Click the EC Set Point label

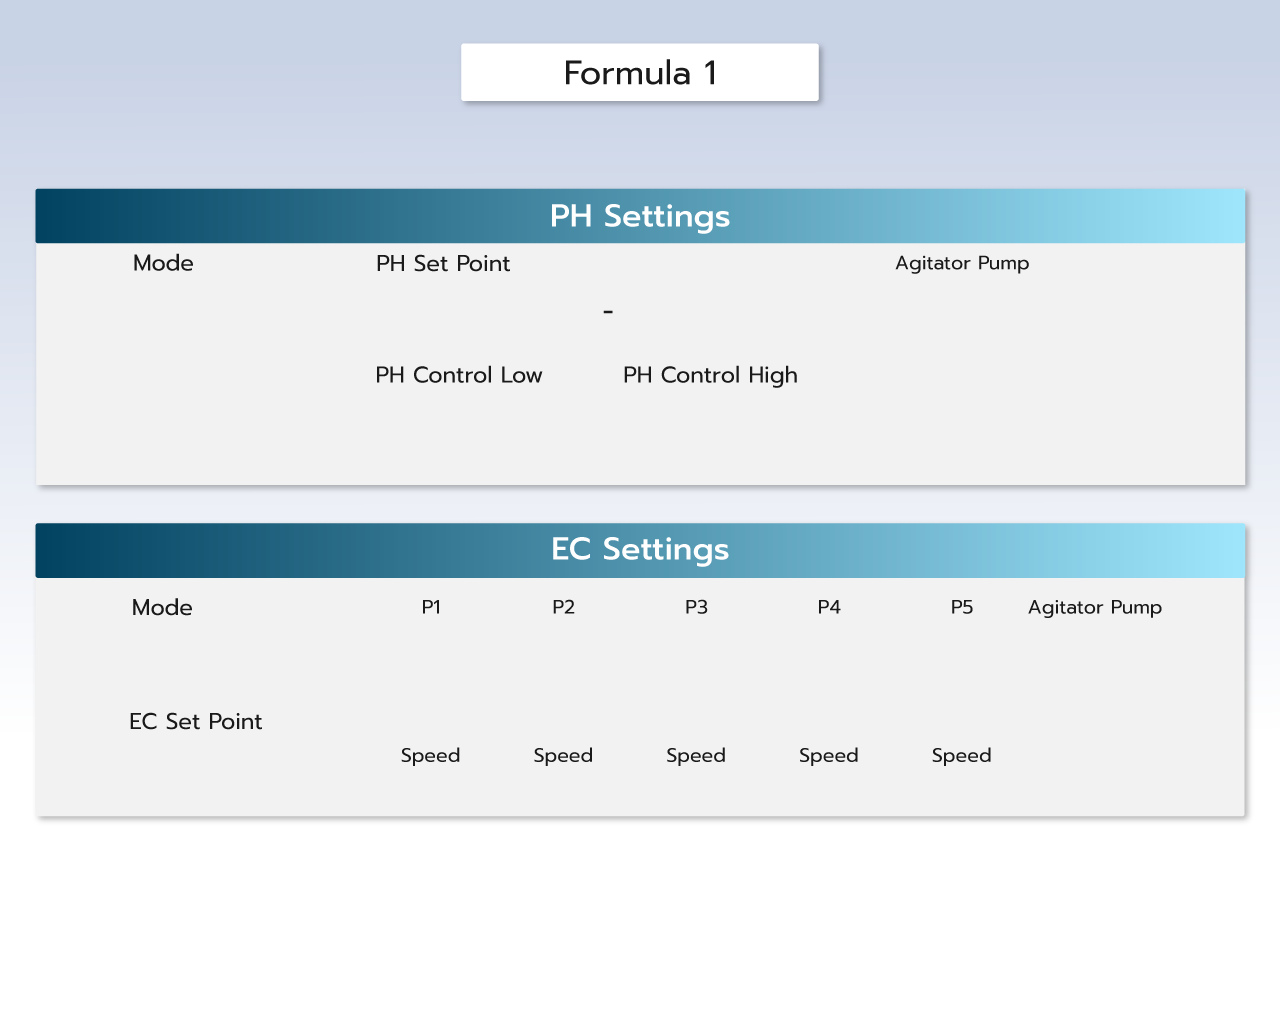tap(196, 722)
